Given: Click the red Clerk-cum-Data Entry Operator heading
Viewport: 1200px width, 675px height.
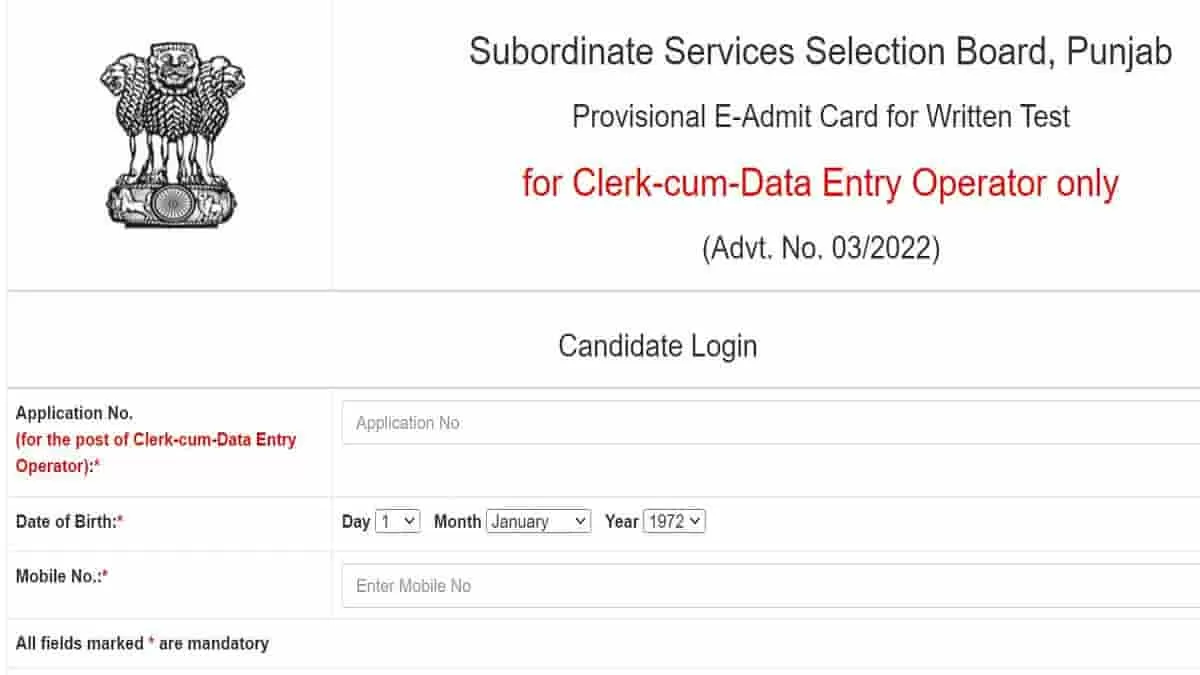Looking at the screenshot, I should click(819, 183).
